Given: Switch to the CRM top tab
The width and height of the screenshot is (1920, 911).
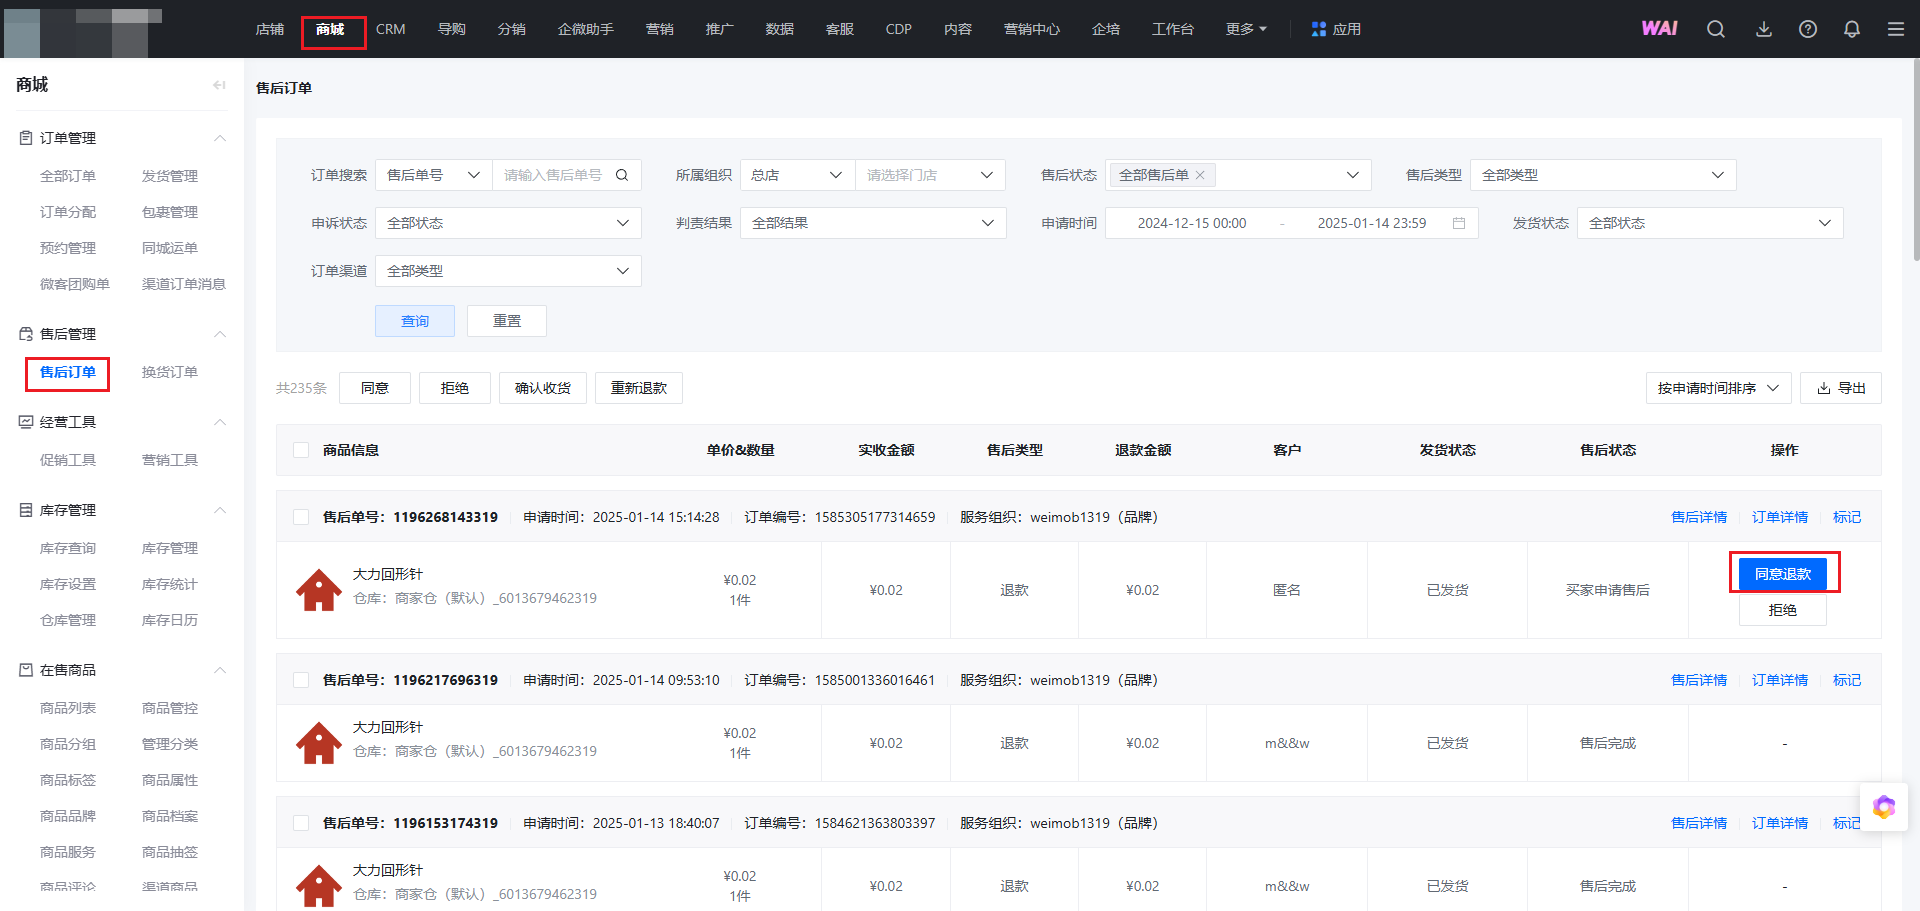Looking at the screenshot, I should pos(390,29).
